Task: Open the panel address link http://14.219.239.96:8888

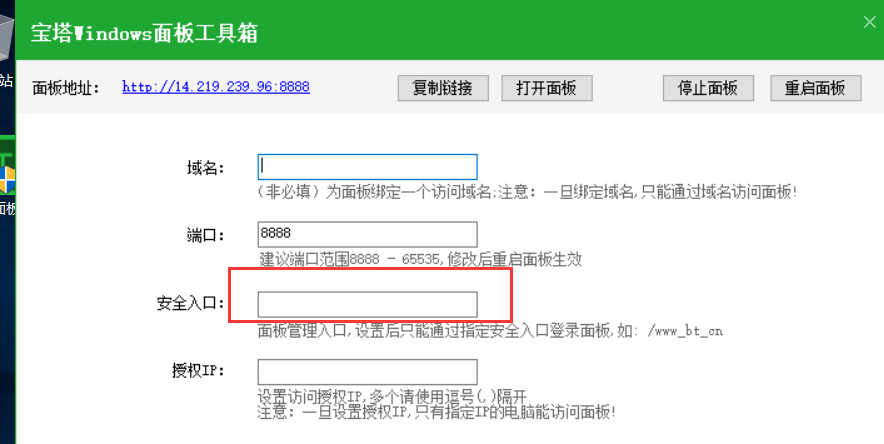Action: (x=216, y=87)
